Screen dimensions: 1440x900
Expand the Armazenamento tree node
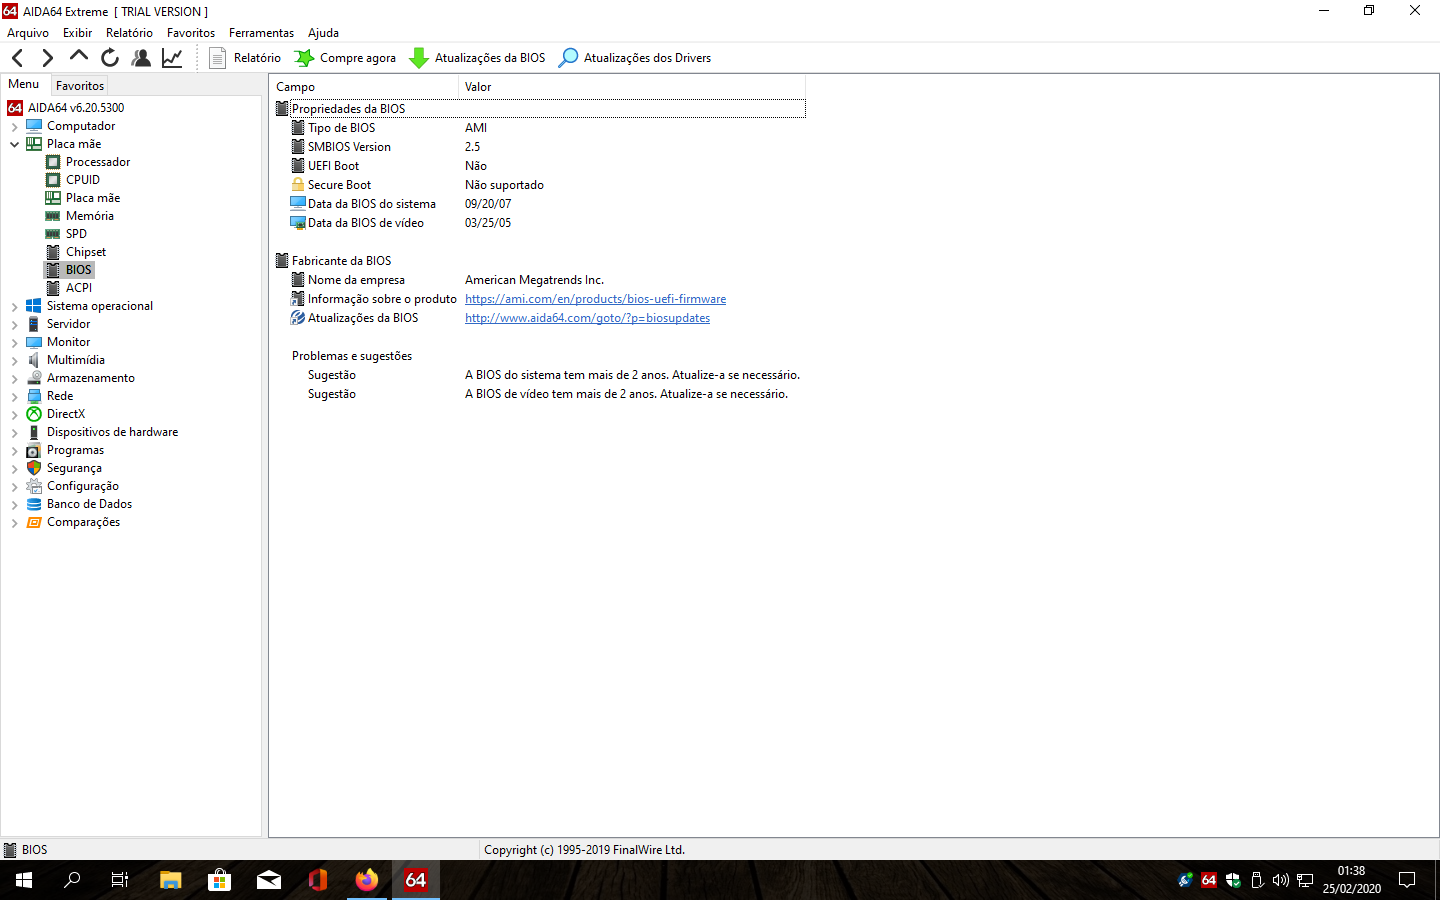click(x=14, y=379)
